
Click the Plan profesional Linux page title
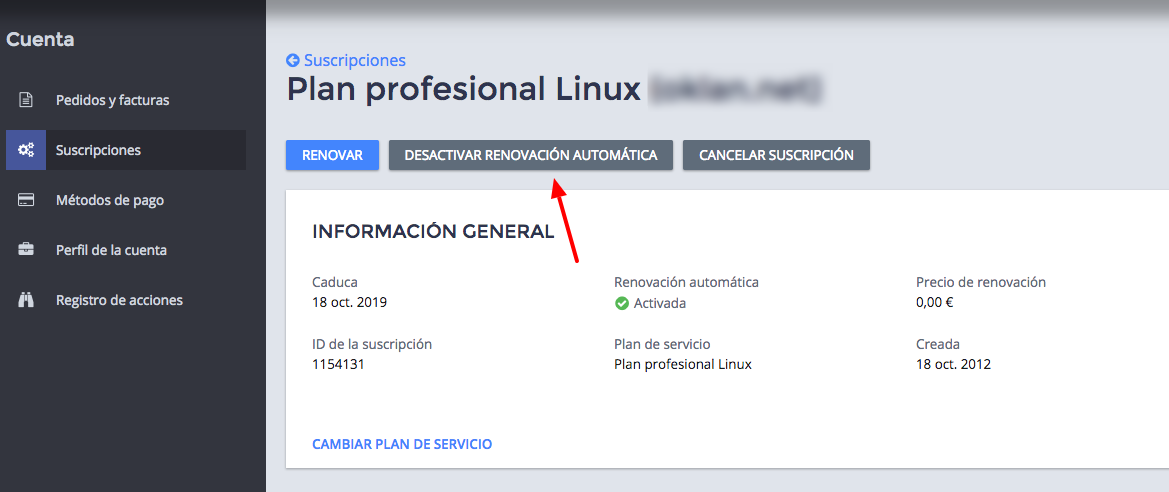pyautogui.click(x=464, y=89)
